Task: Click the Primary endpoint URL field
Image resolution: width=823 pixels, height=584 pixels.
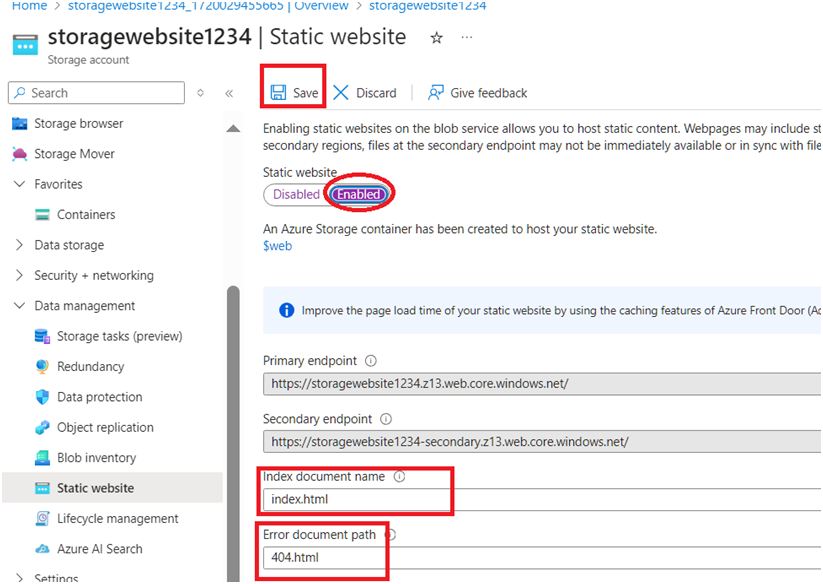Action: point(542,384)
